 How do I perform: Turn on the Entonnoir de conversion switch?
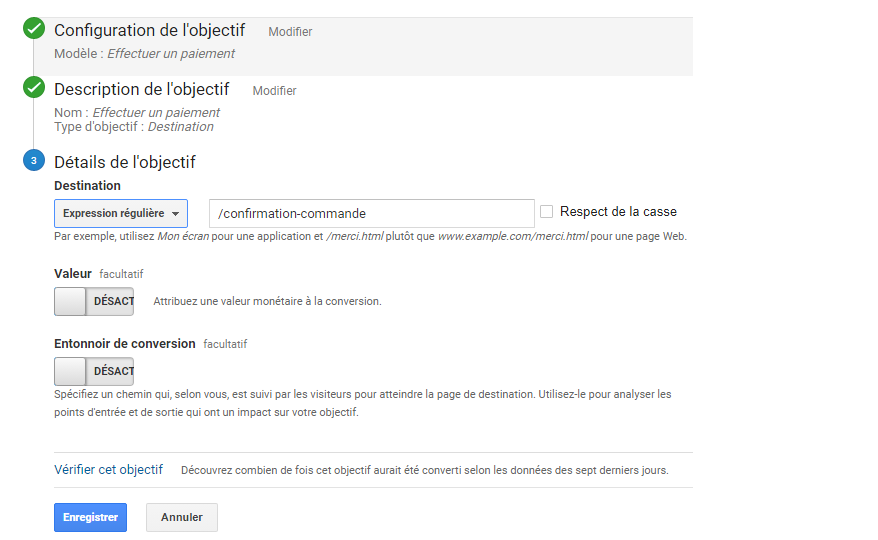pos(94,371)
